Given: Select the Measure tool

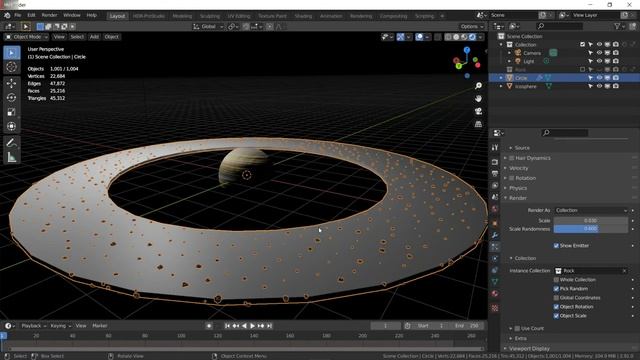Looking at the screenshot, I should pyautogui.click(x=11, y=157).
